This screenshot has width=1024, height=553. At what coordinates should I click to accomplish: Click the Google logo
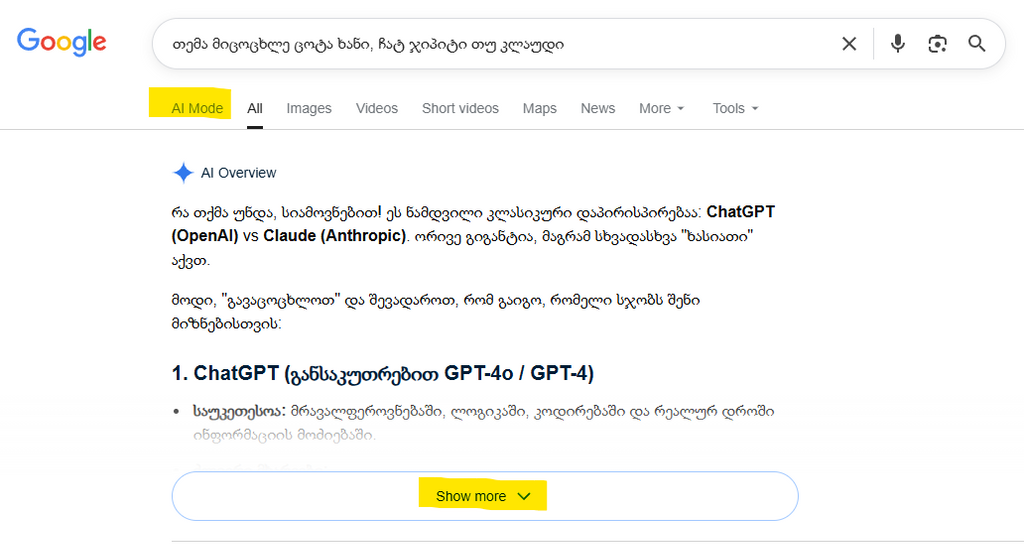coord(61,42)
